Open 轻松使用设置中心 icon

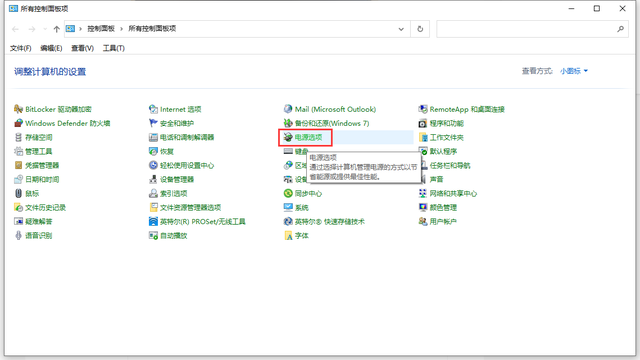(153, 165)
